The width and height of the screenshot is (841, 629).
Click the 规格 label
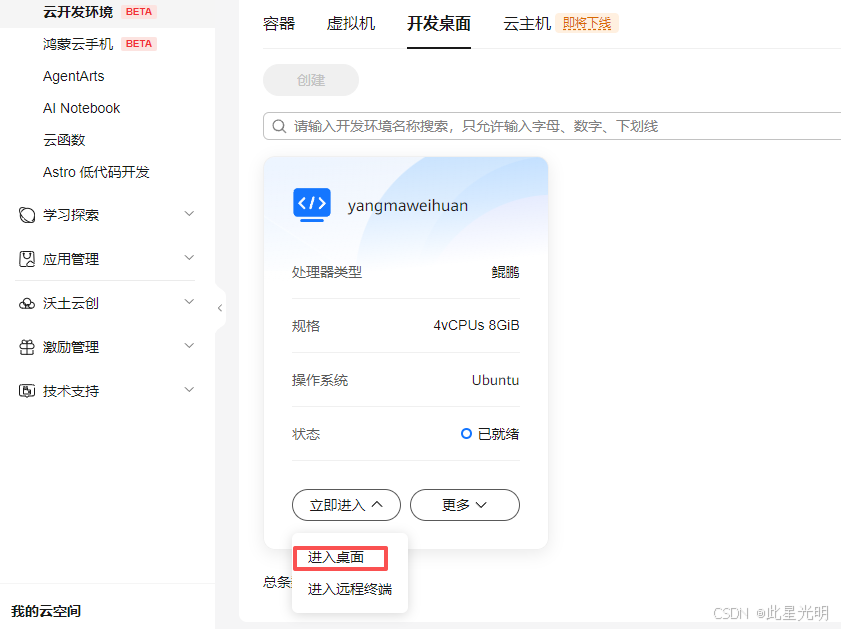coord(306,325)
